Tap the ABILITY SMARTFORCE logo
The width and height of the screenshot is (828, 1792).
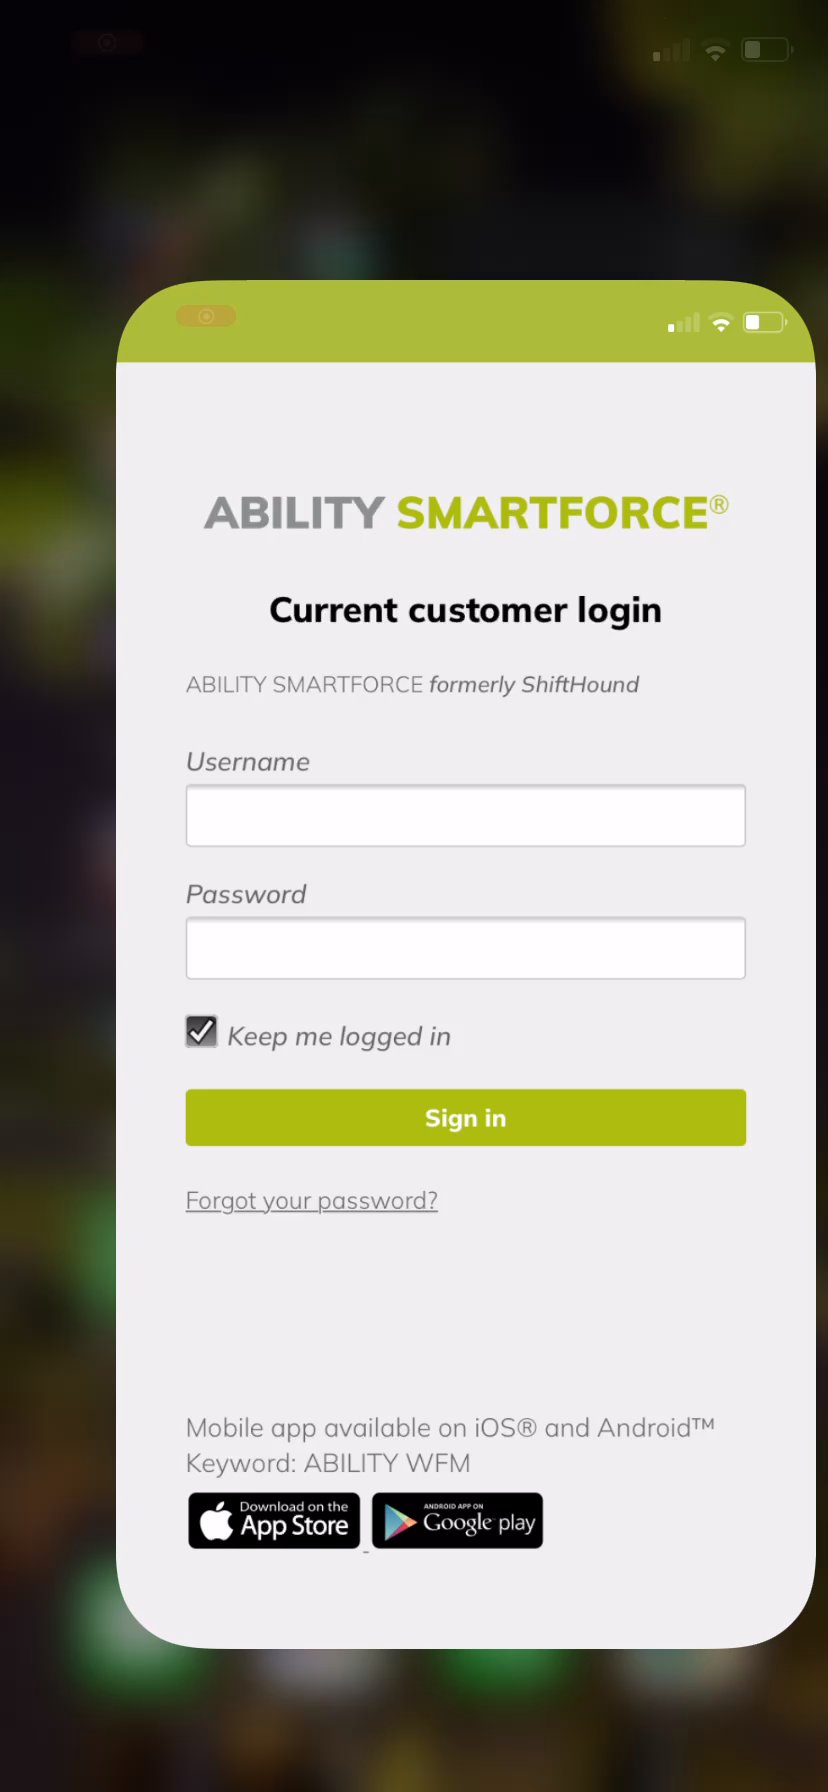(x=466, y=512)
